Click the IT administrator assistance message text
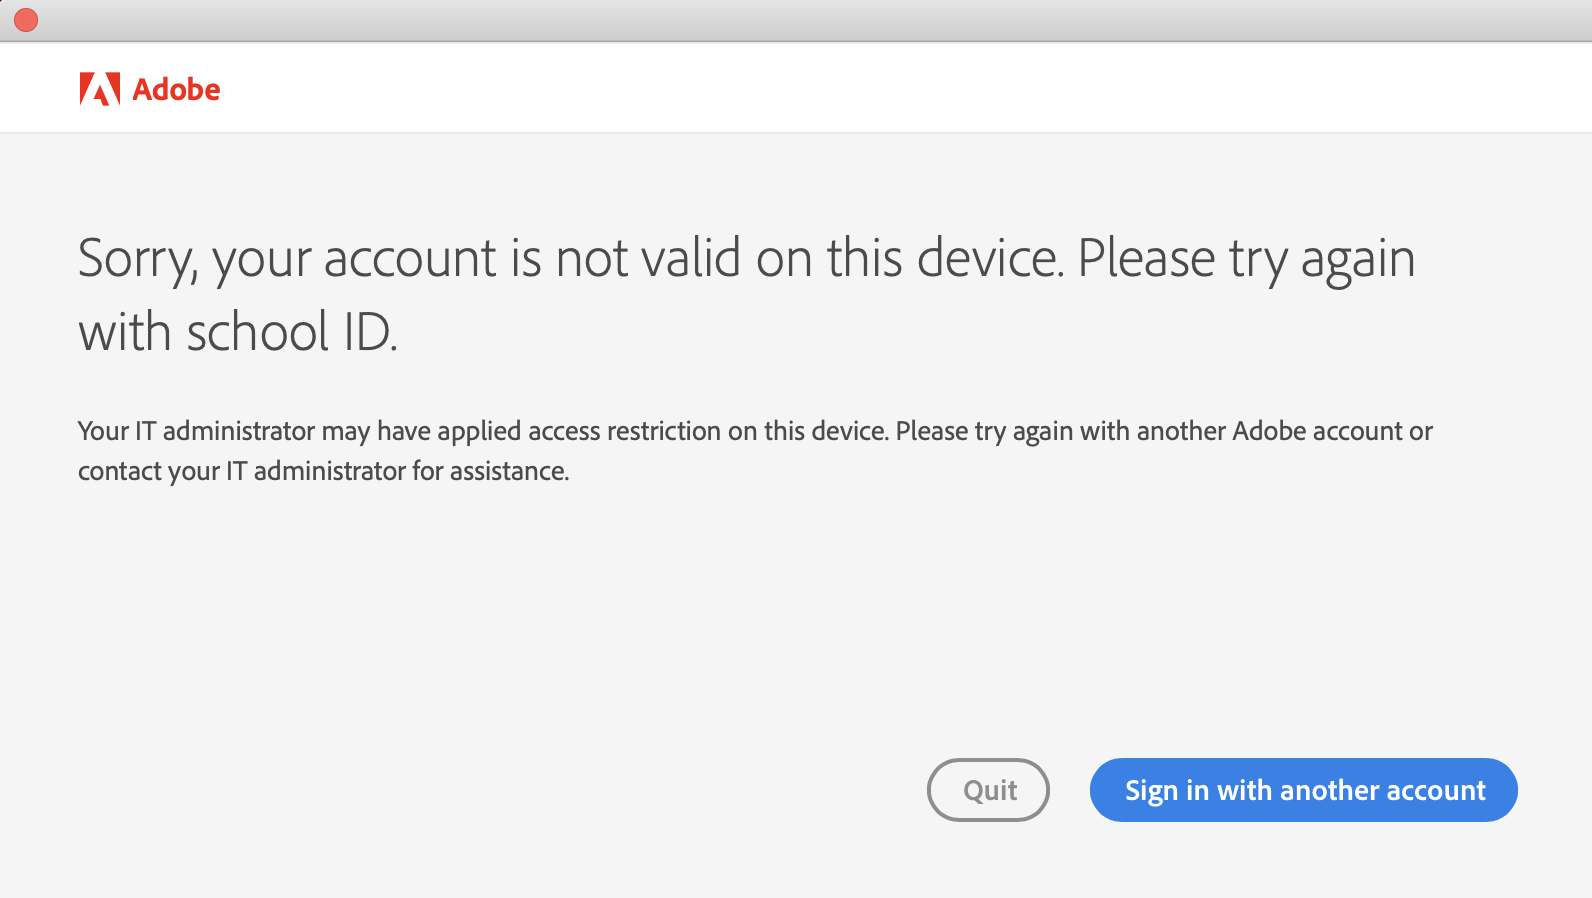 (x=755, y=450)
